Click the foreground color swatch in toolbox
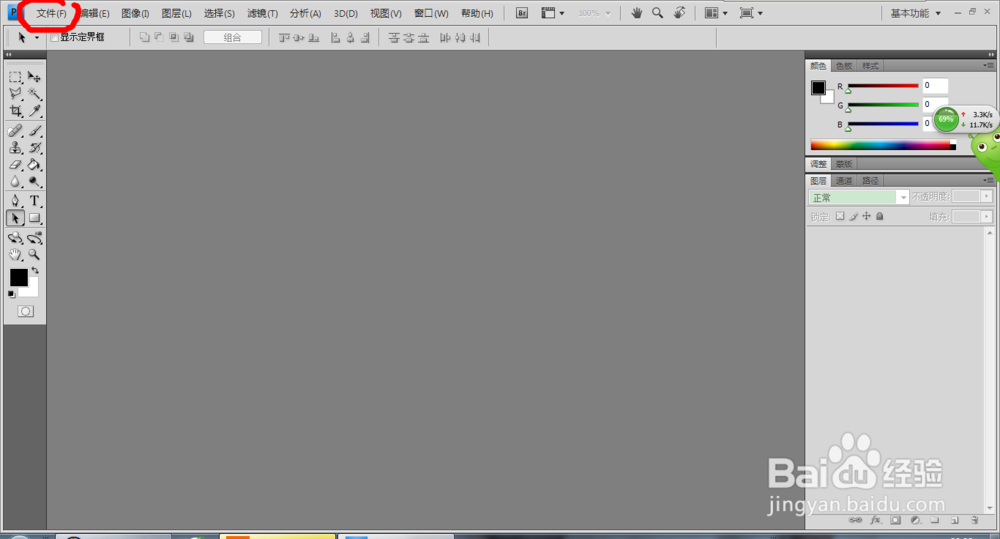 click(18, 277)
